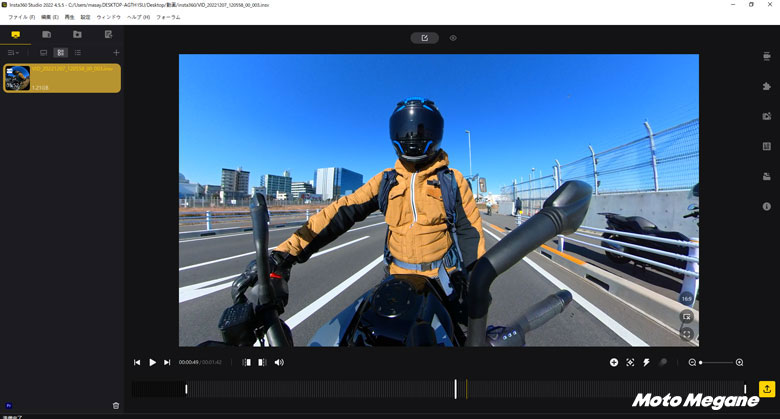Mute the video volume
The image size is (780, 419).
point(279,362)
